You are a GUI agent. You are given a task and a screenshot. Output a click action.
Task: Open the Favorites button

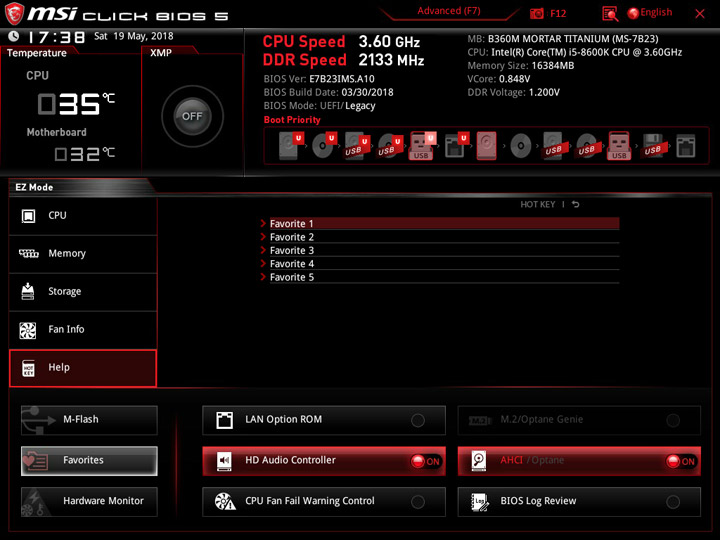pos(89,461)
